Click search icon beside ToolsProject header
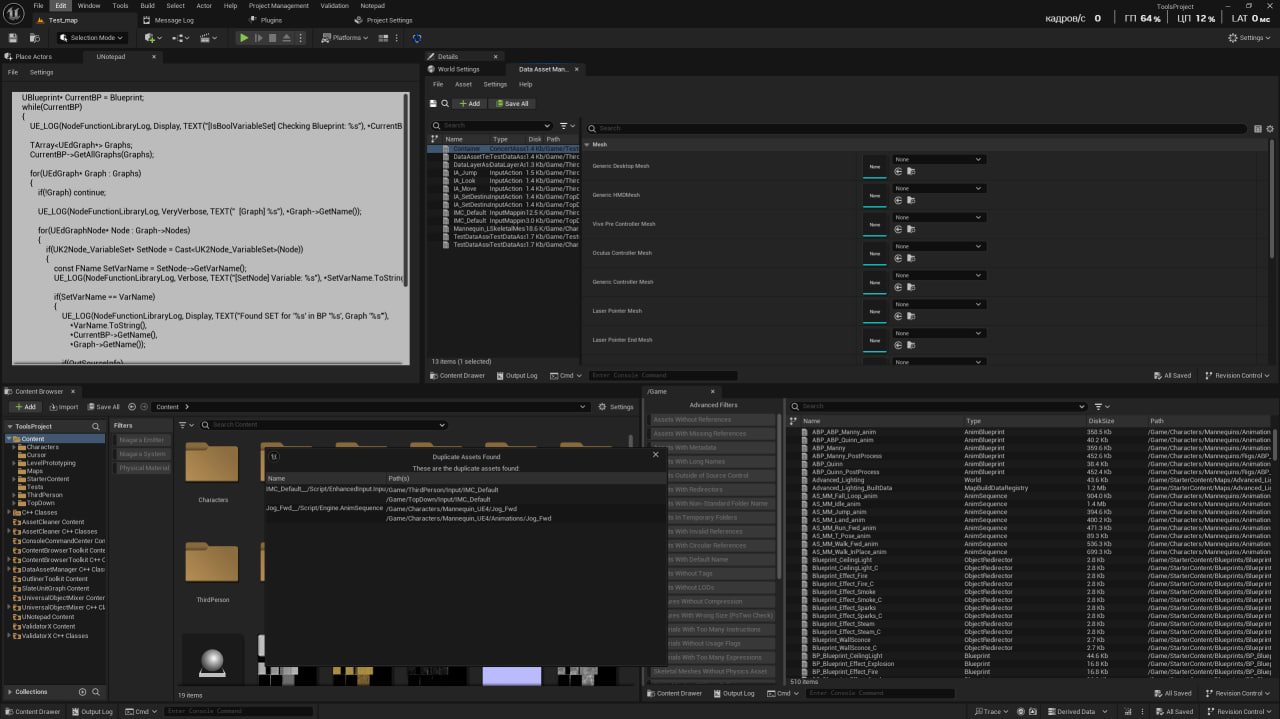 pyautogui.click(x=98, y=426)
